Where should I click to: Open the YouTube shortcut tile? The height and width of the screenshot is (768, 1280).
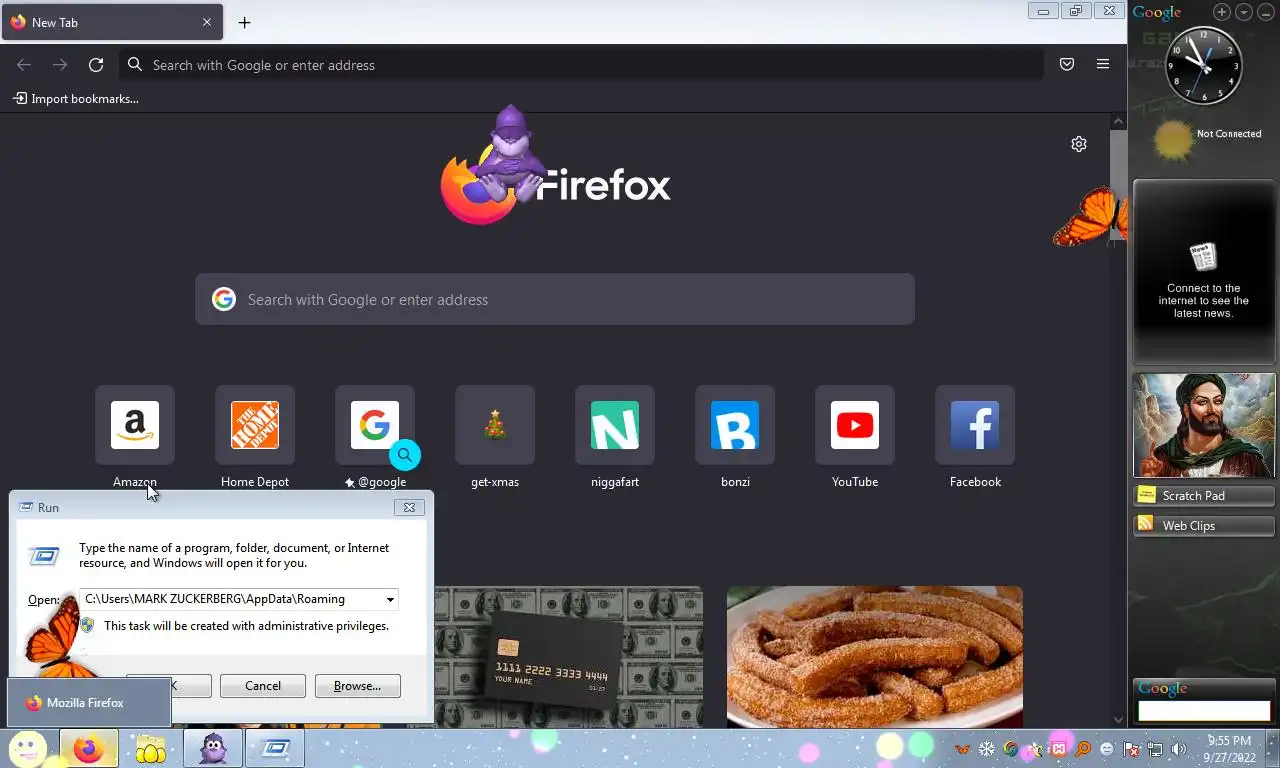coord(855,426)
